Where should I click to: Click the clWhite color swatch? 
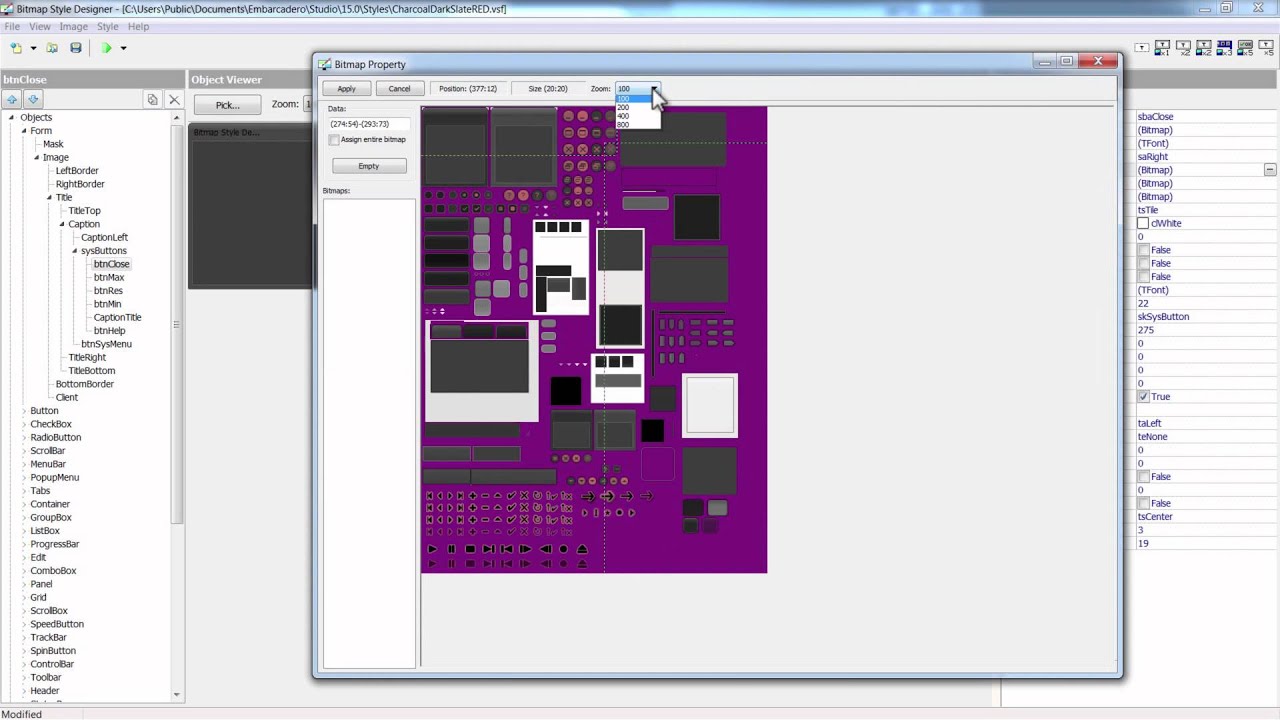[x=1143, y=224]
